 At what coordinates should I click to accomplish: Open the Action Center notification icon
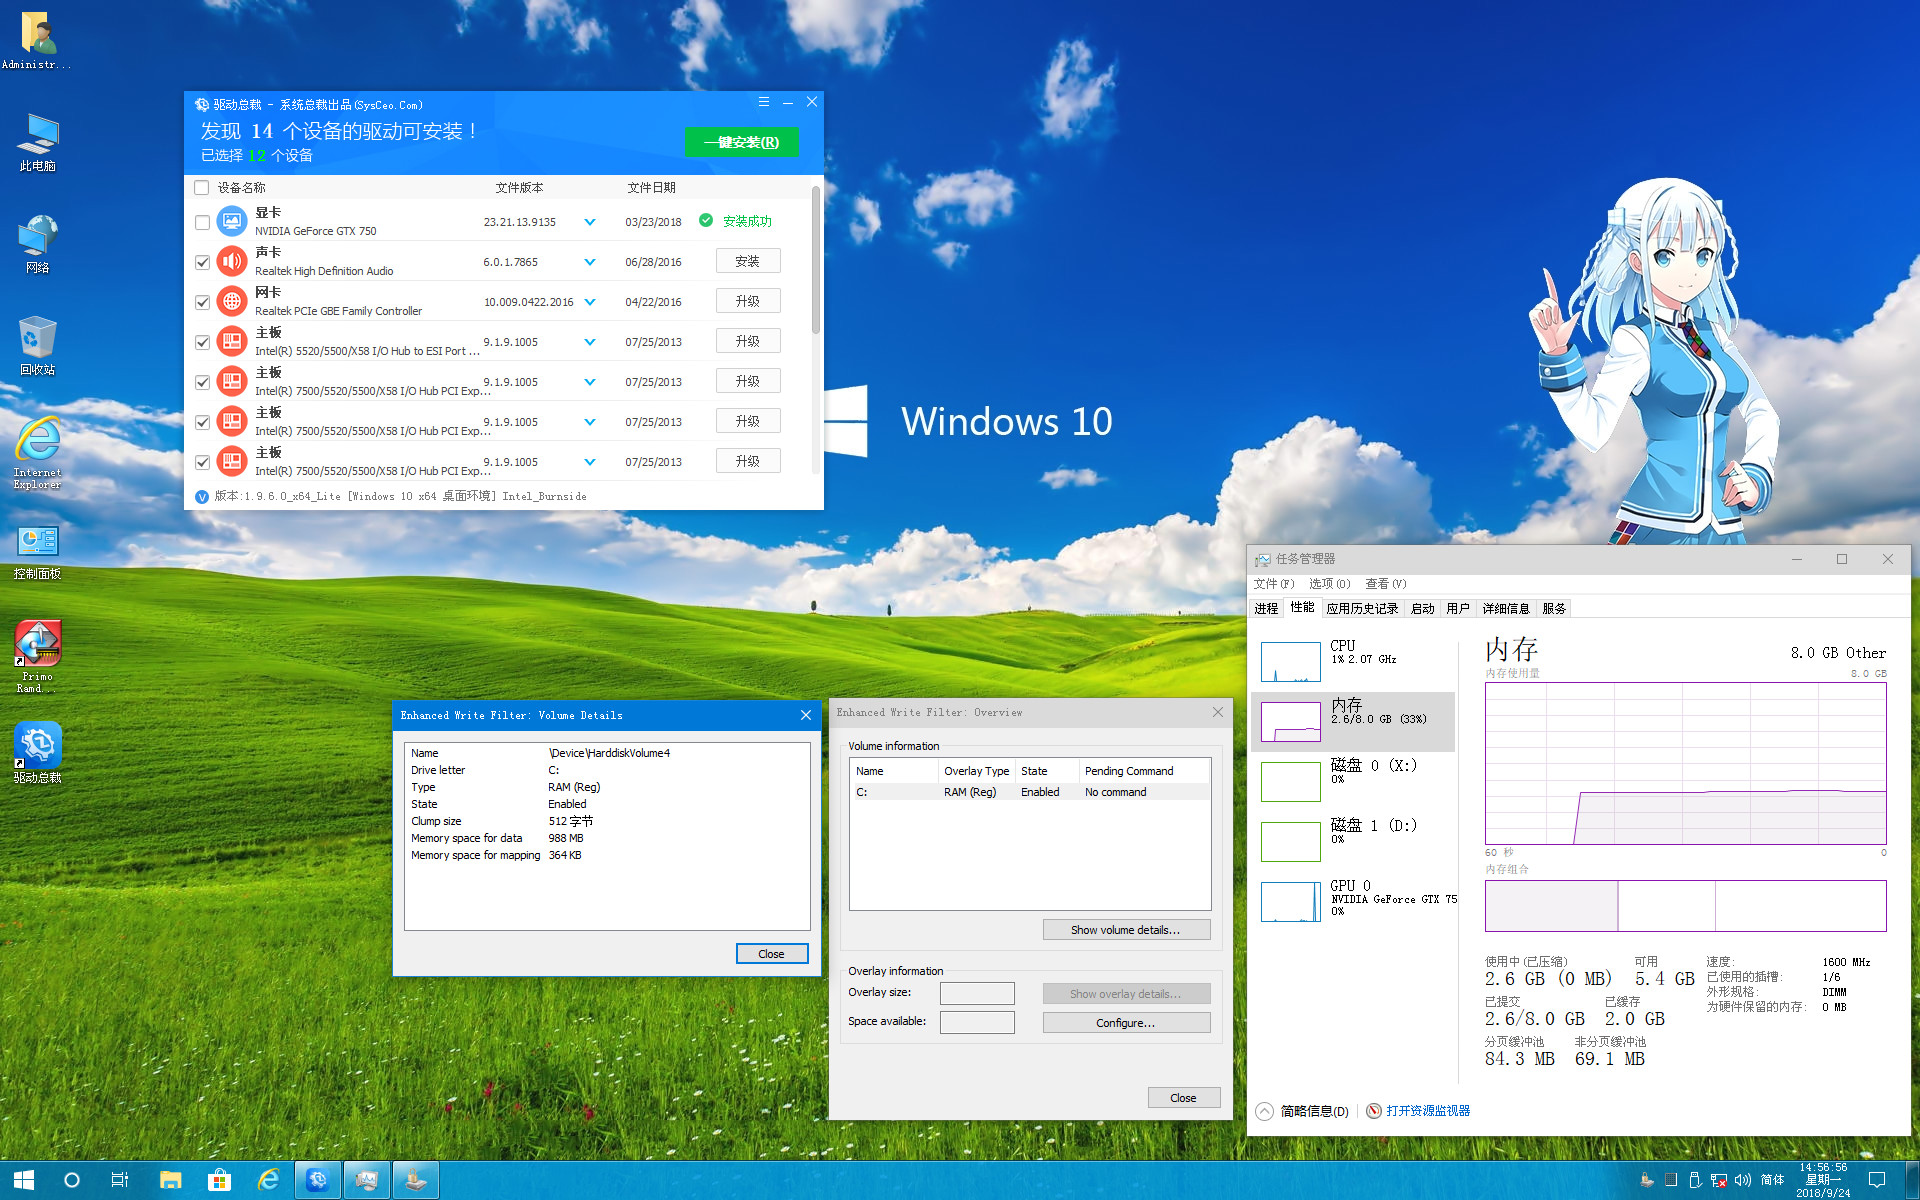(1877, 1180)
